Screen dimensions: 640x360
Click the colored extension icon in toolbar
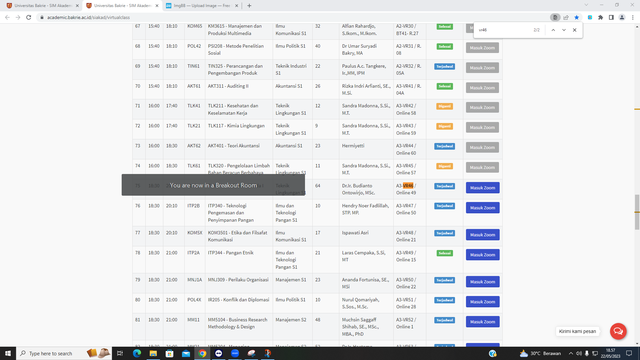[x=590, y=18]
